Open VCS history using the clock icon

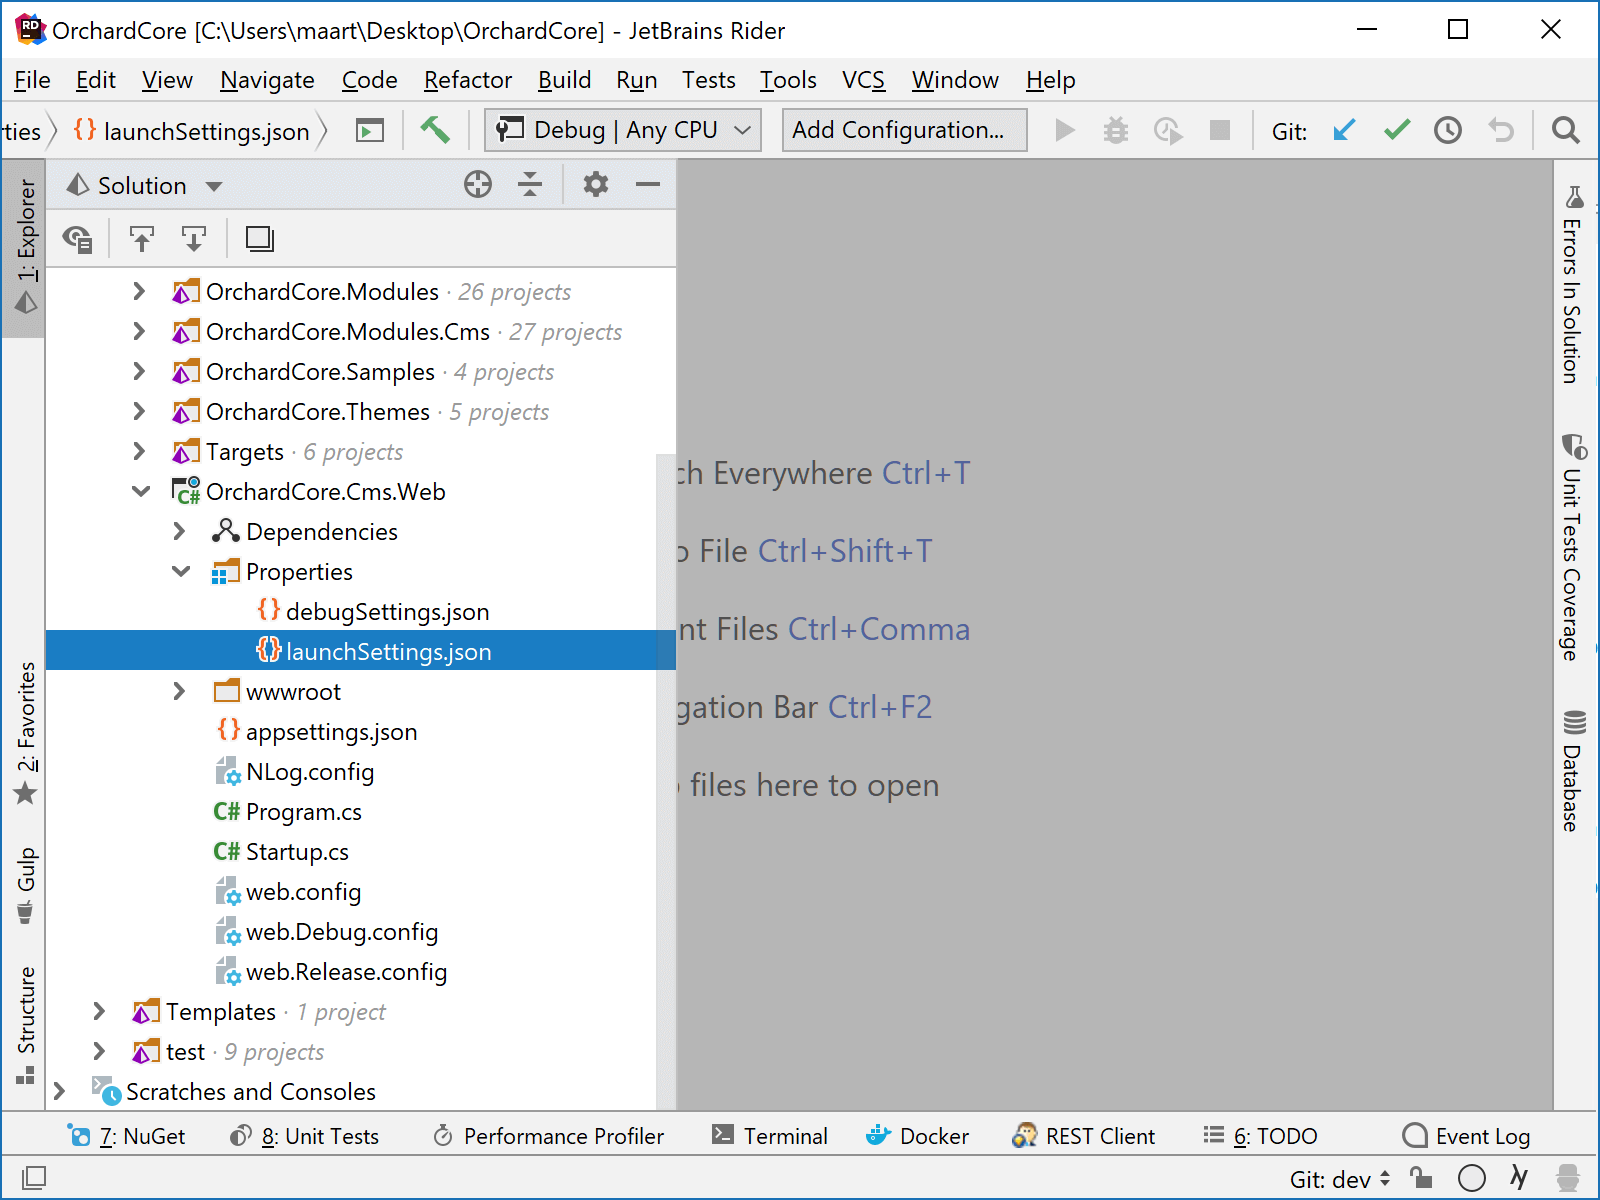pos(1448,130)
